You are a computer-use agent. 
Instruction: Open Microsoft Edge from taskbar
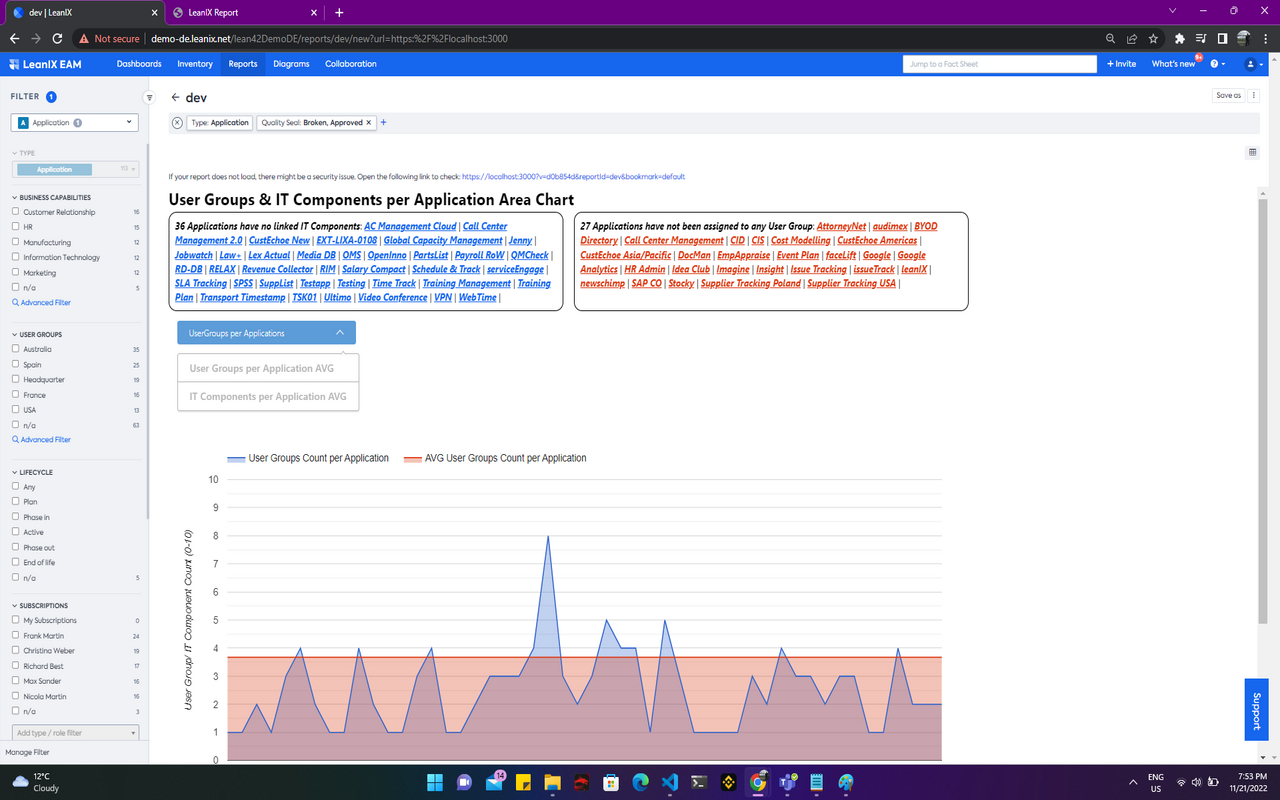coord(640,782)
